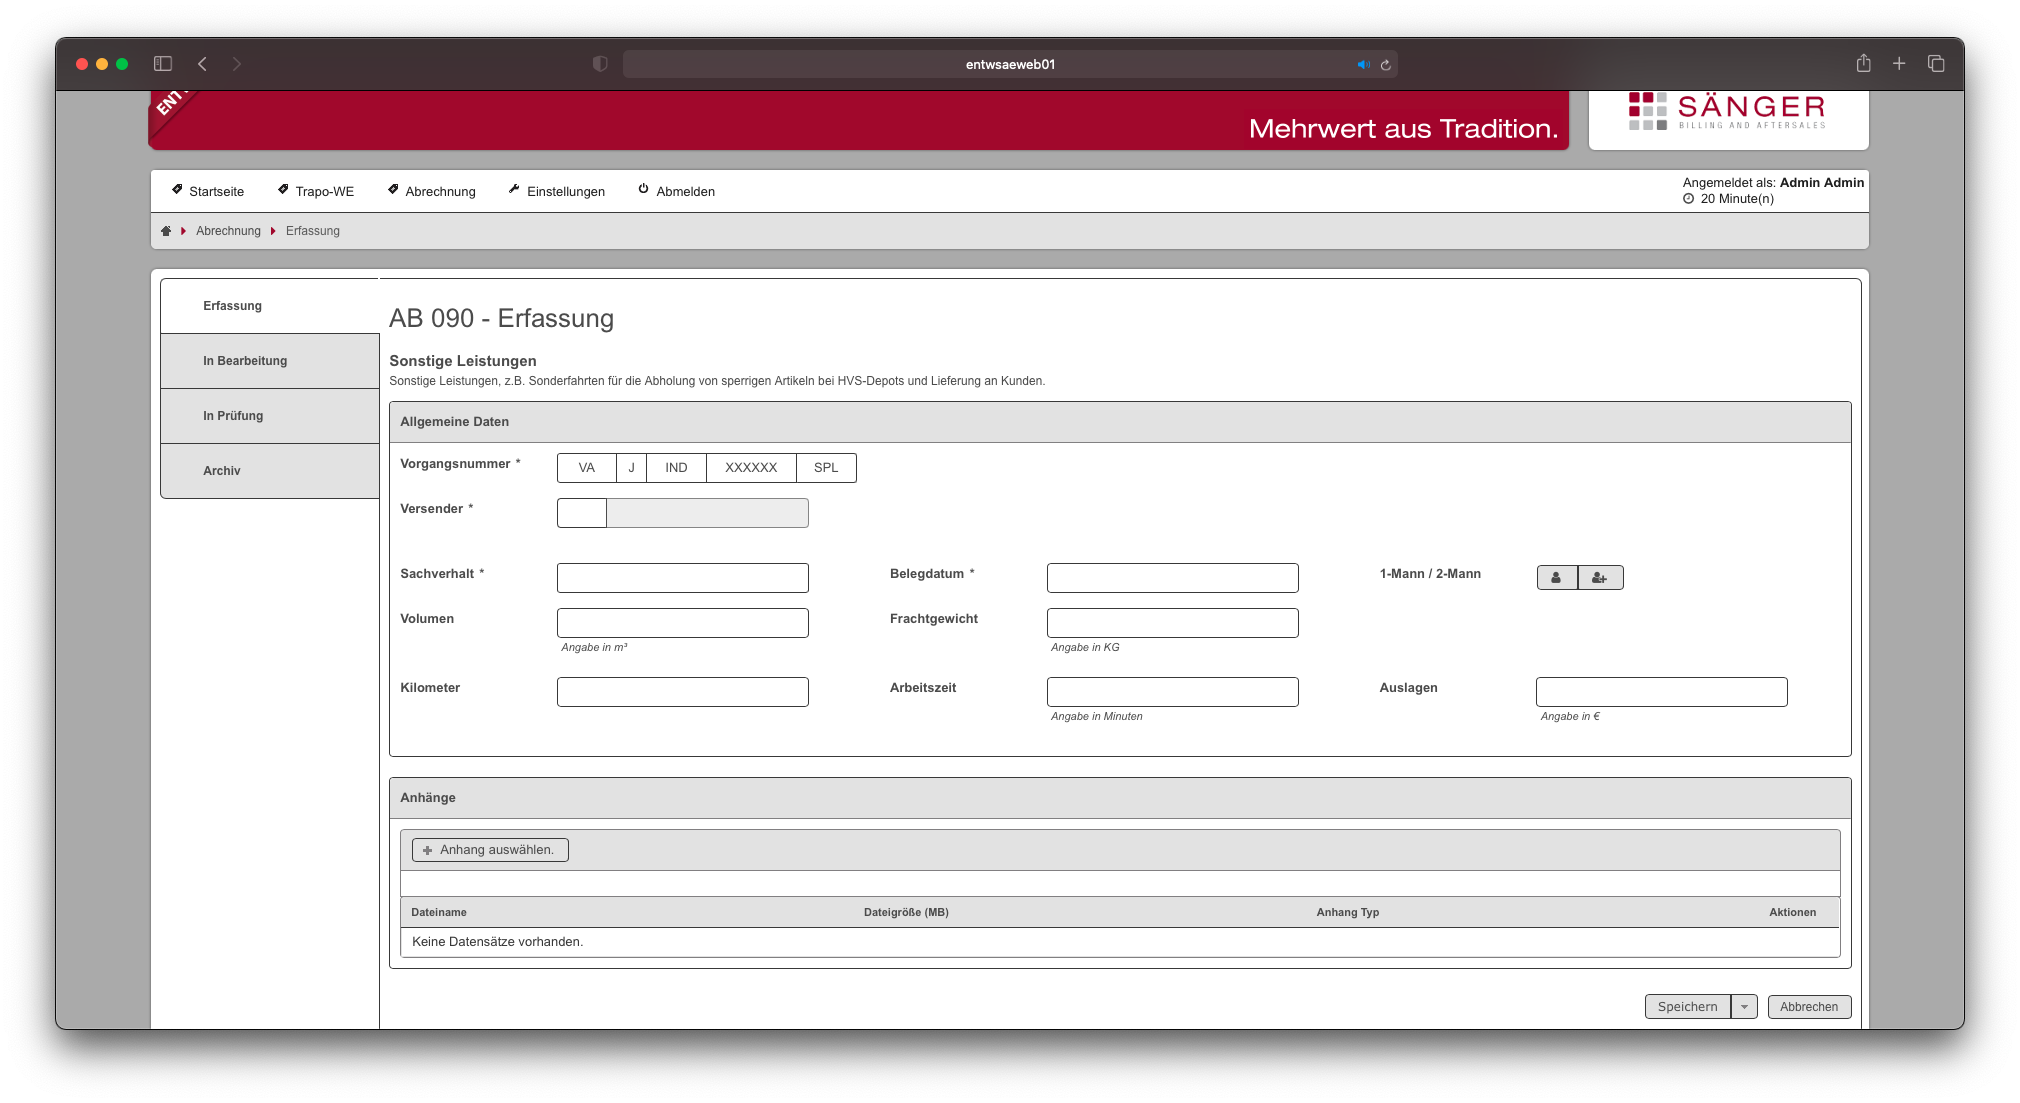Open a new tab with plus icon
The width and height of the screenshot is (2020, 1103).
pos(1899,64)
